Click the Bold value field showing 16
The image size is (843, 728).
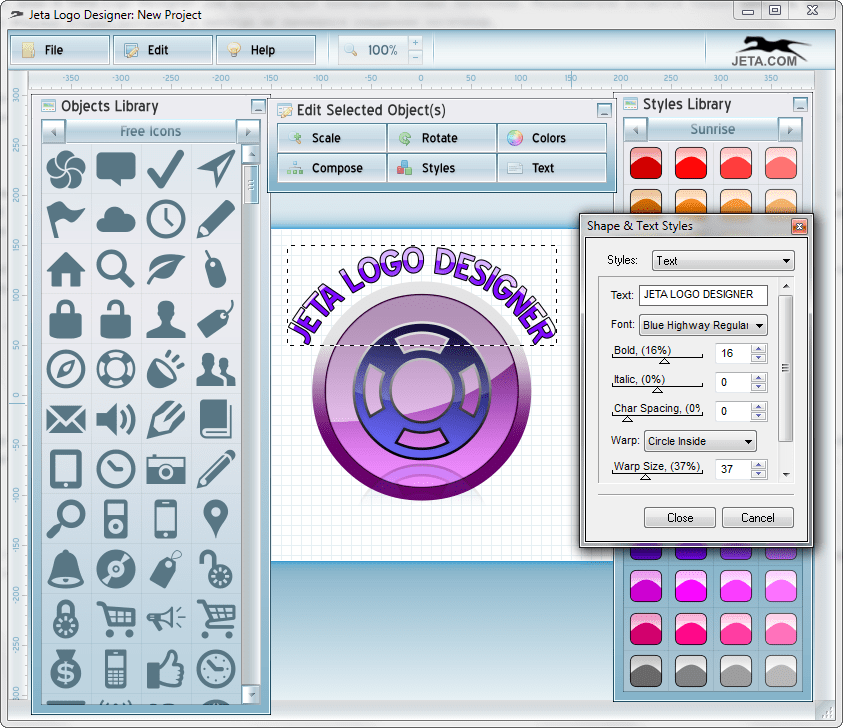[x=733, y=353]
